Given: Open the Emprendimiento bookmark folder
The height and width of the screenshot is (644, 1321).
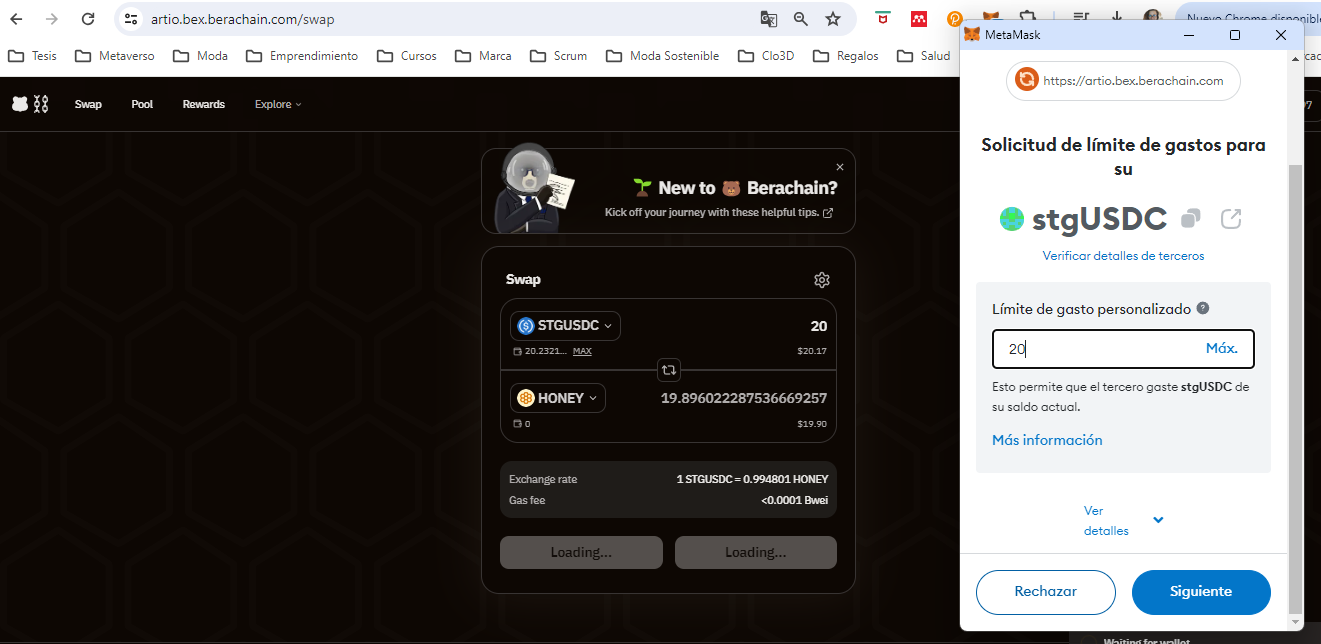Looking at the screenshot, I should [x=302, y=56].
